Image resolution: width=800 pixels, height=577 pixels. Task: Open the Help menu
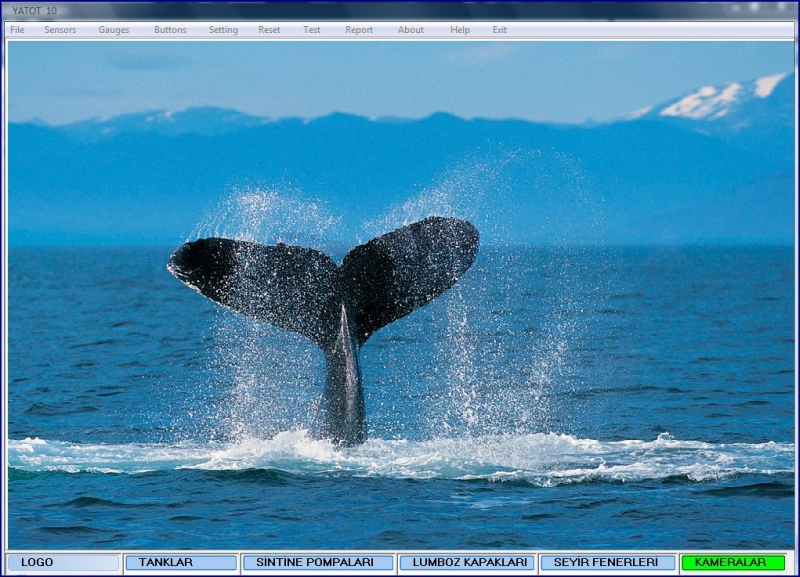(460, 30)
